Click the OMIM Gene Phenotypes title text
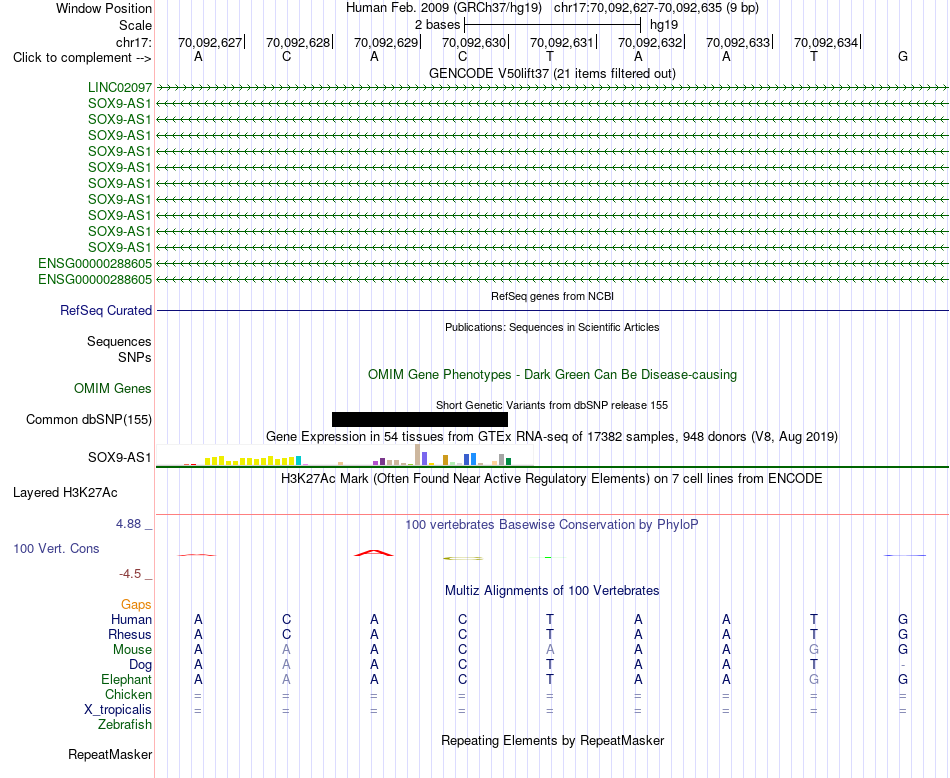The image size is (950, 778). [x=552, y=374]
